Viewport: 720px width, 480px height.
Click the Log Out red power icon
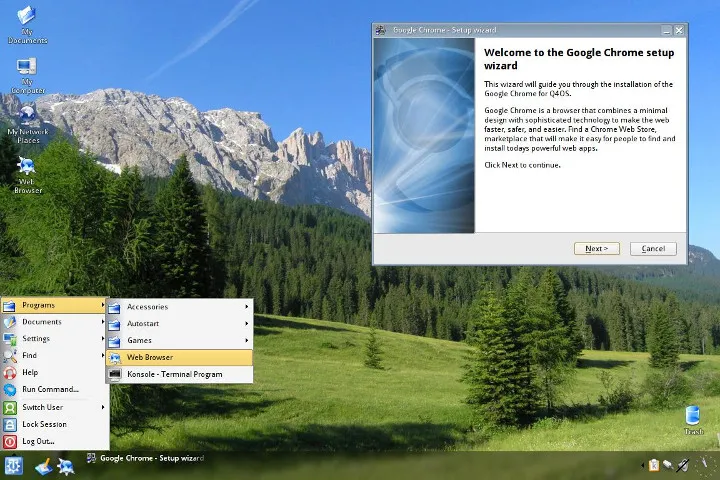[x=10, y=441]
